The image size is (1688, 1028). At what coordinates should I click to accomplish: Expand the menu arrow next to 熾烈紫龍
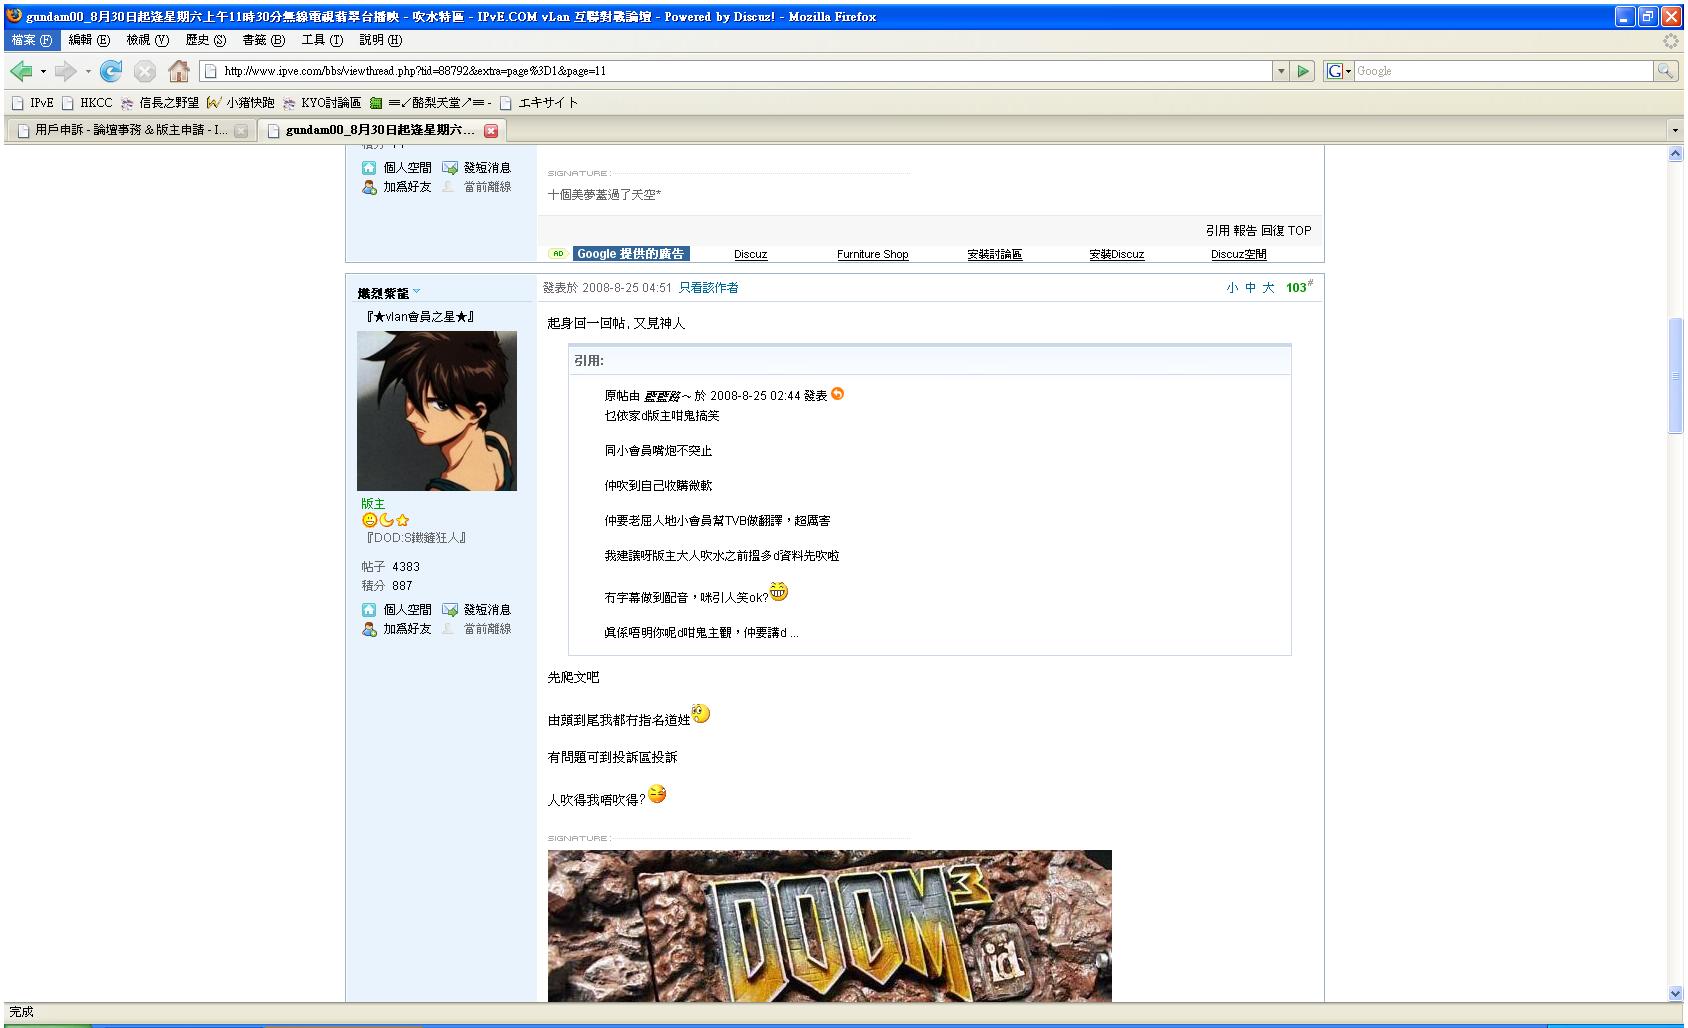pos(417,292)
